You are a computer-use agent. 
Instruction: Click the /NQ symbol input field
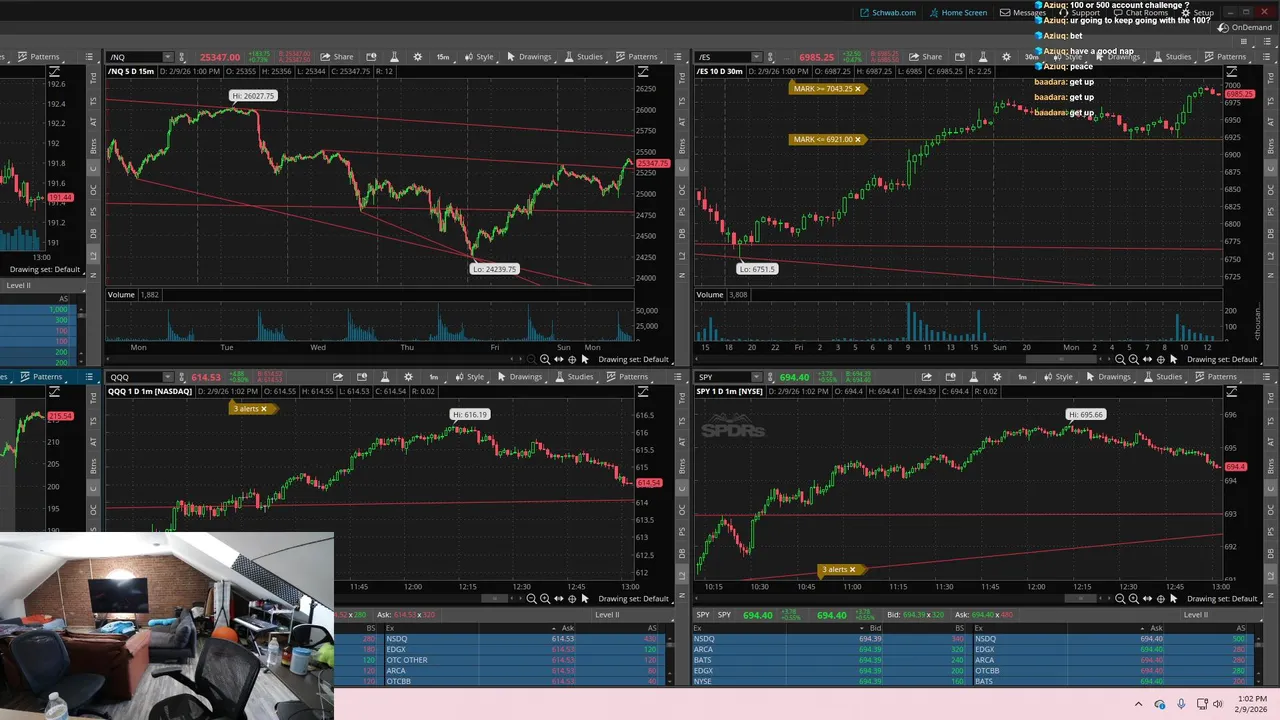[135, 57]
